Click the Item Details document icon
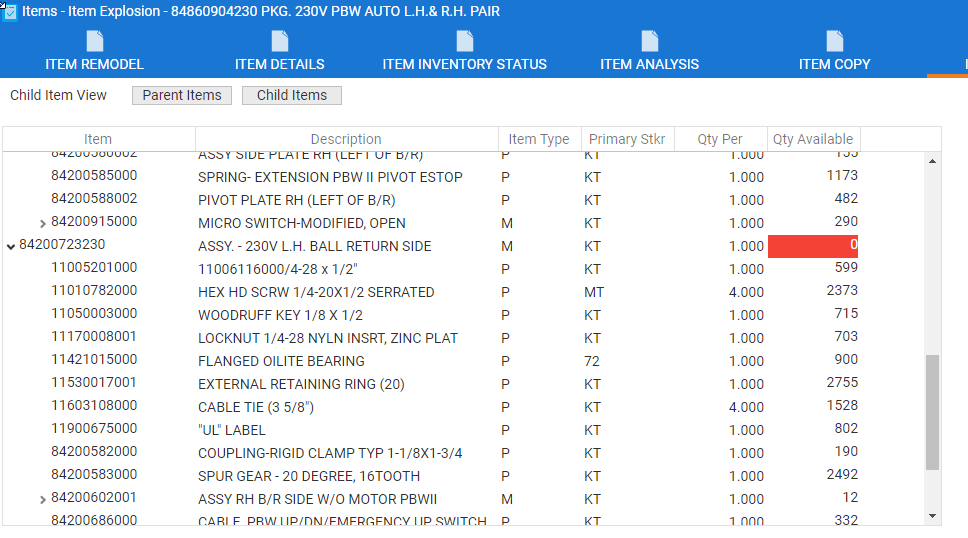 coord(280,41)
